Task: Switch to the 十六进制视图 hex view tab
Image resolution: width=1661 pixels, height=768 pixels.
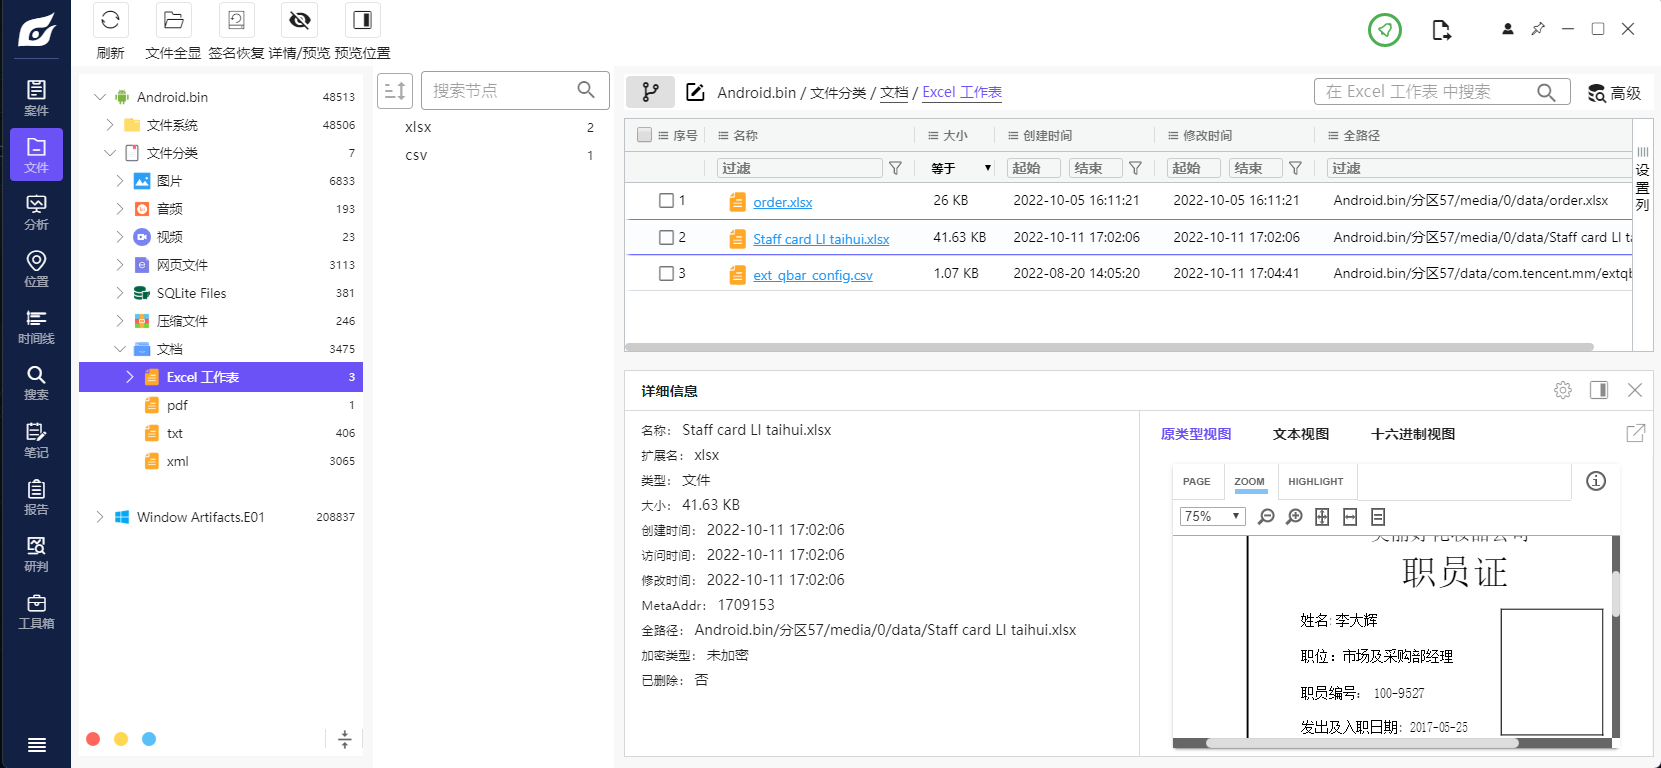Action: click(1412, 434)
